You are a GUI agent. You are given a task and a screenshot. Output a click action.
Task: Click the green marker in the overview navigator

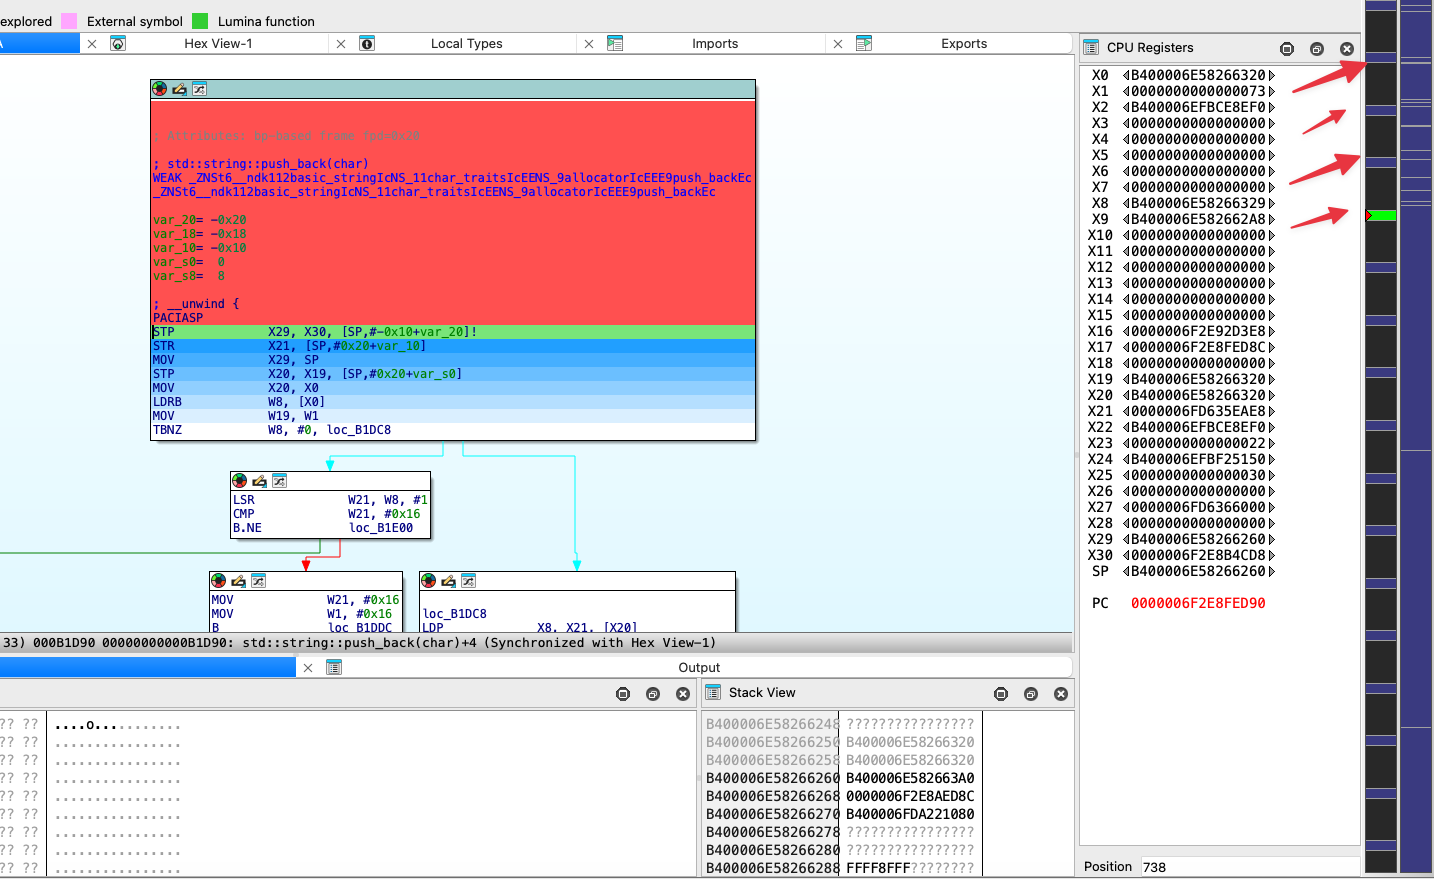[1382, 216]
